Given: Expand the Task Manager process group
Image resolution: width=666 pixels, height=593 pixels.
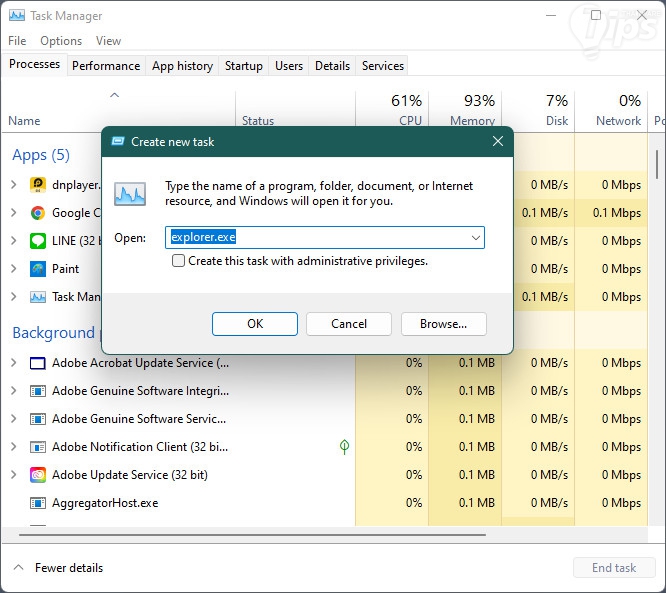Looking at the screenshot, I should (x=14, y=297).
